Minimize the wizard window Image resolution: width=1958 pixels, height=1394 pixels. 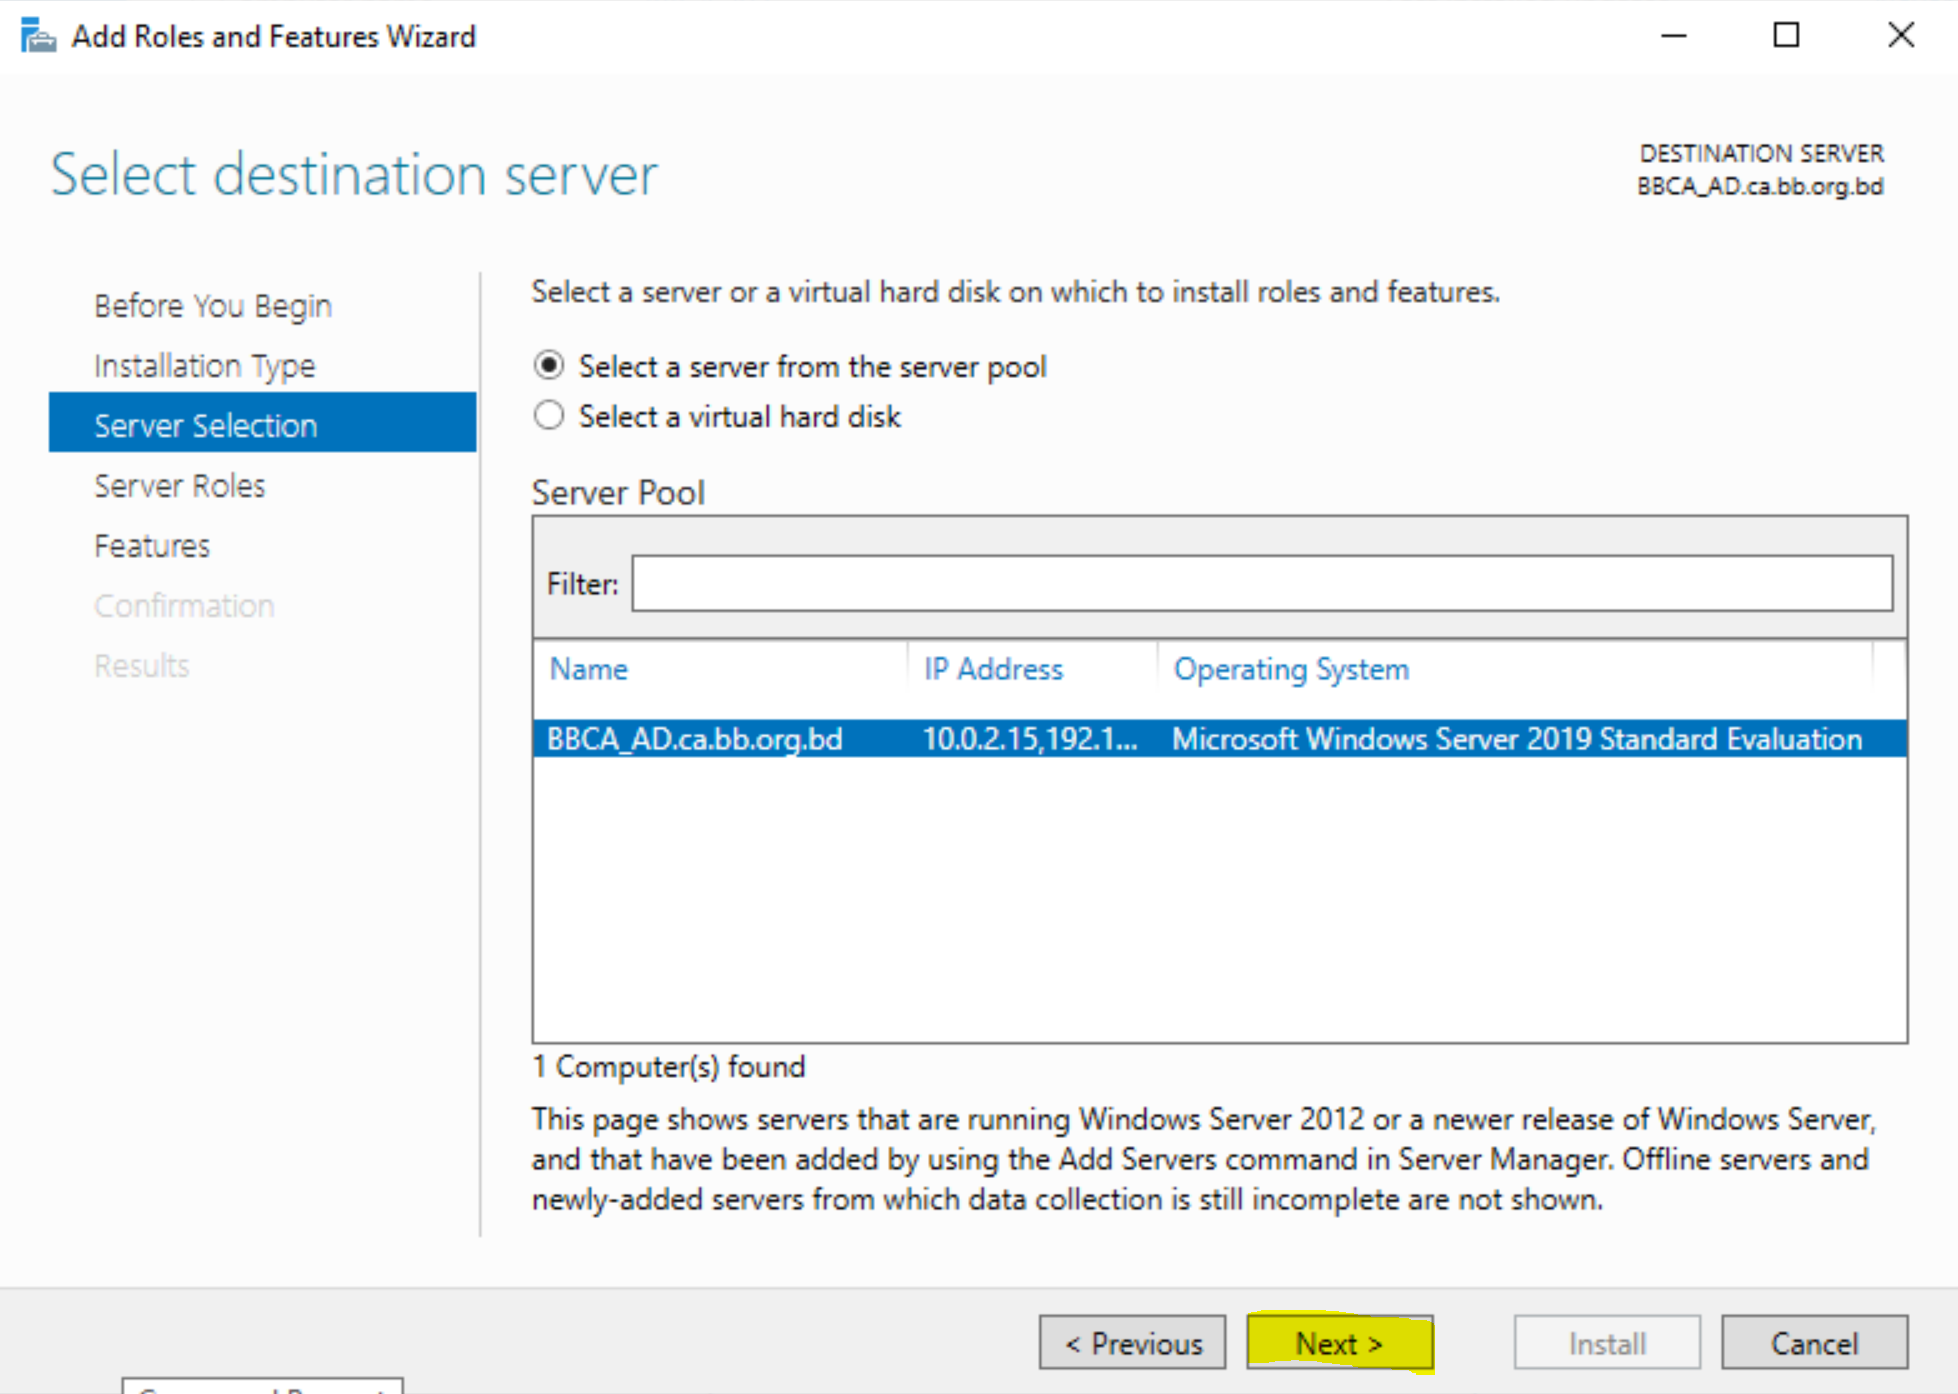pos(1674,35)
